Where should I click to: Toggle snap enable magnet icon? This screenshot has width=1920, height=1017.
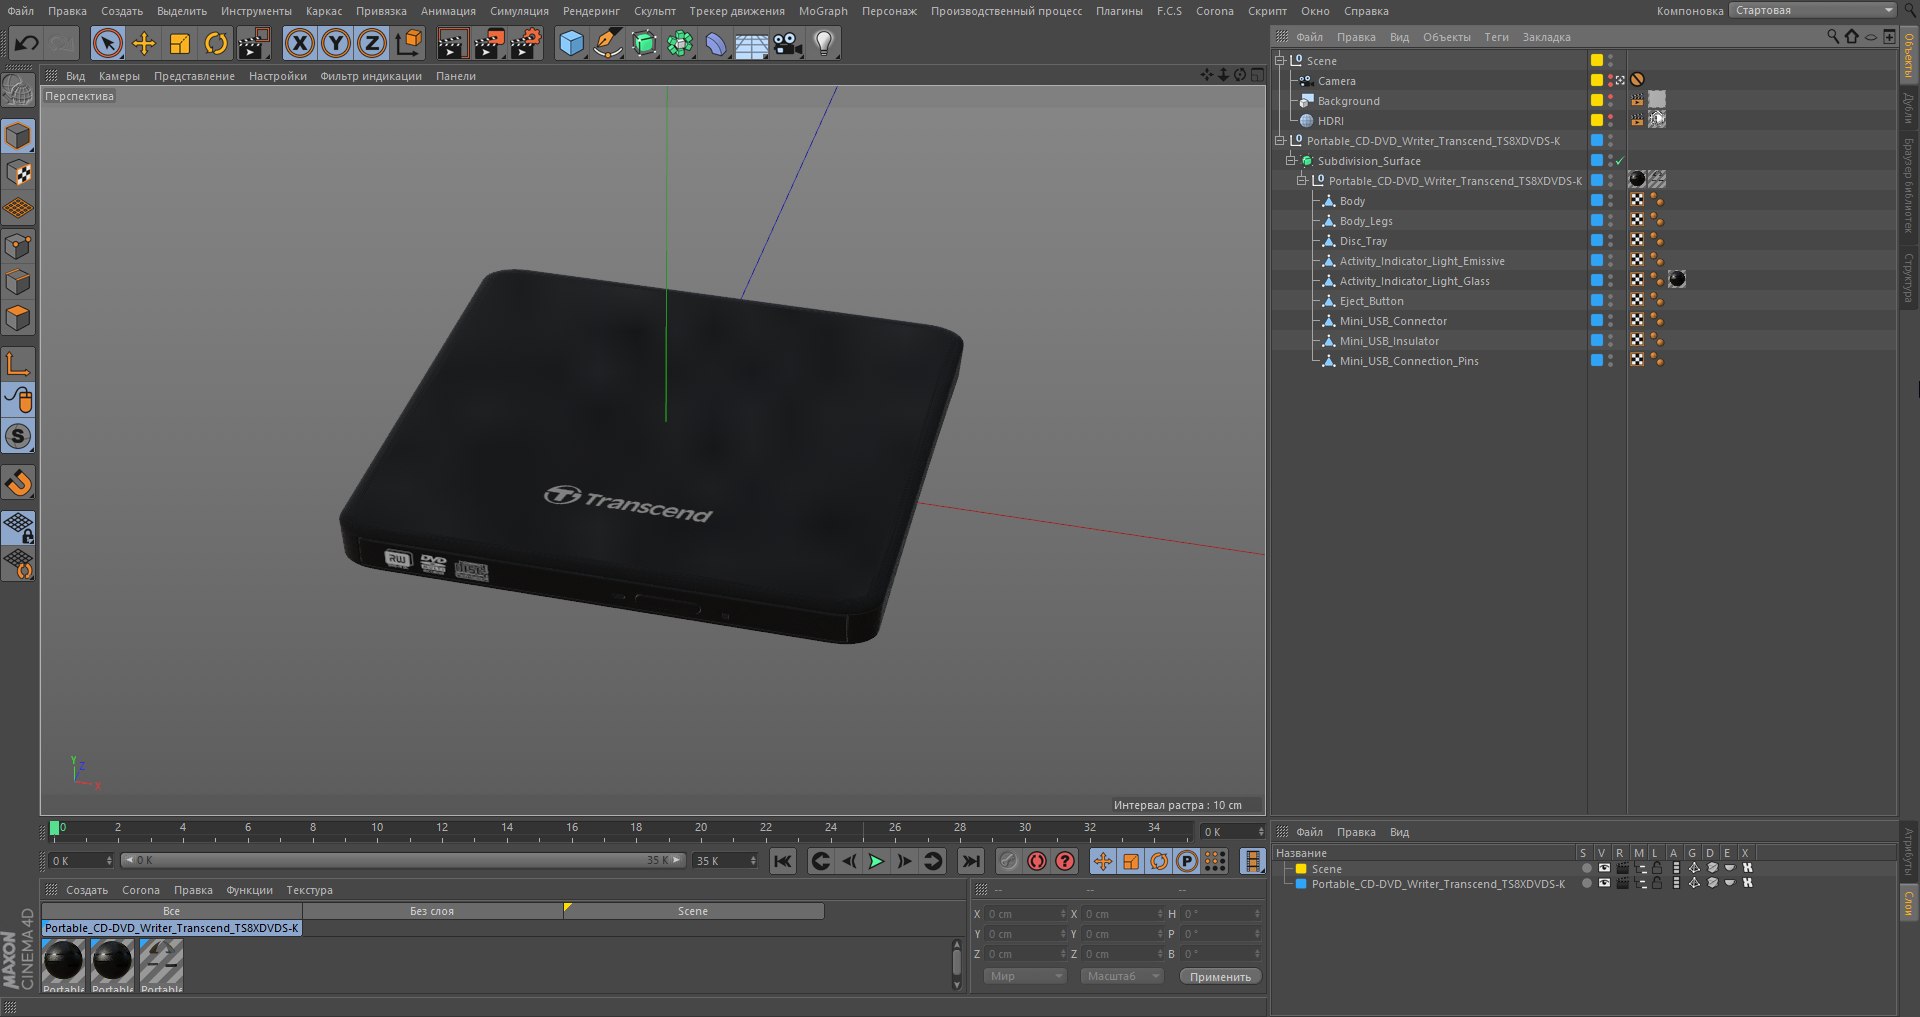point(18,483)
